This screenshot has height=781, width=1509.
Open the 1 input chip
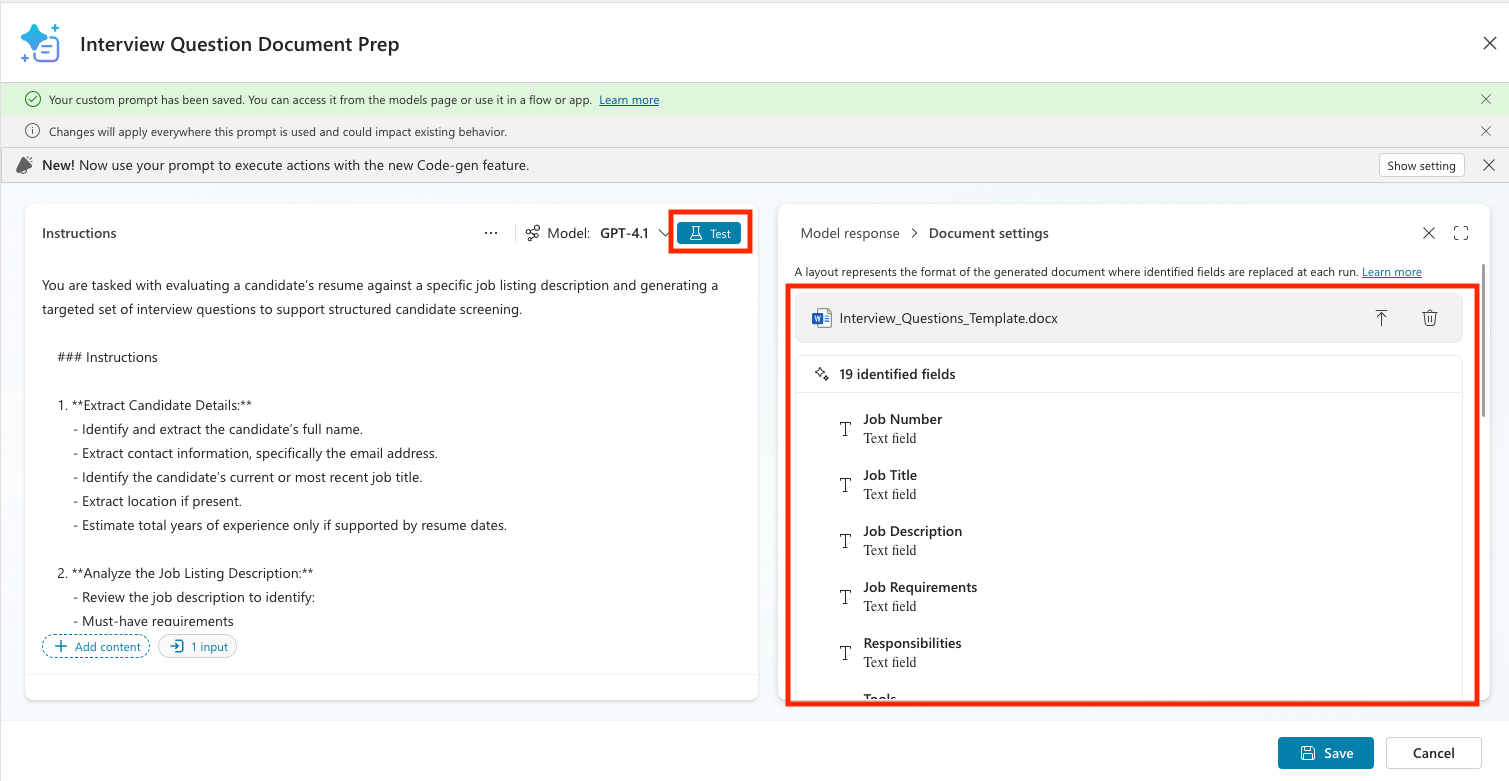coord(198,647)
